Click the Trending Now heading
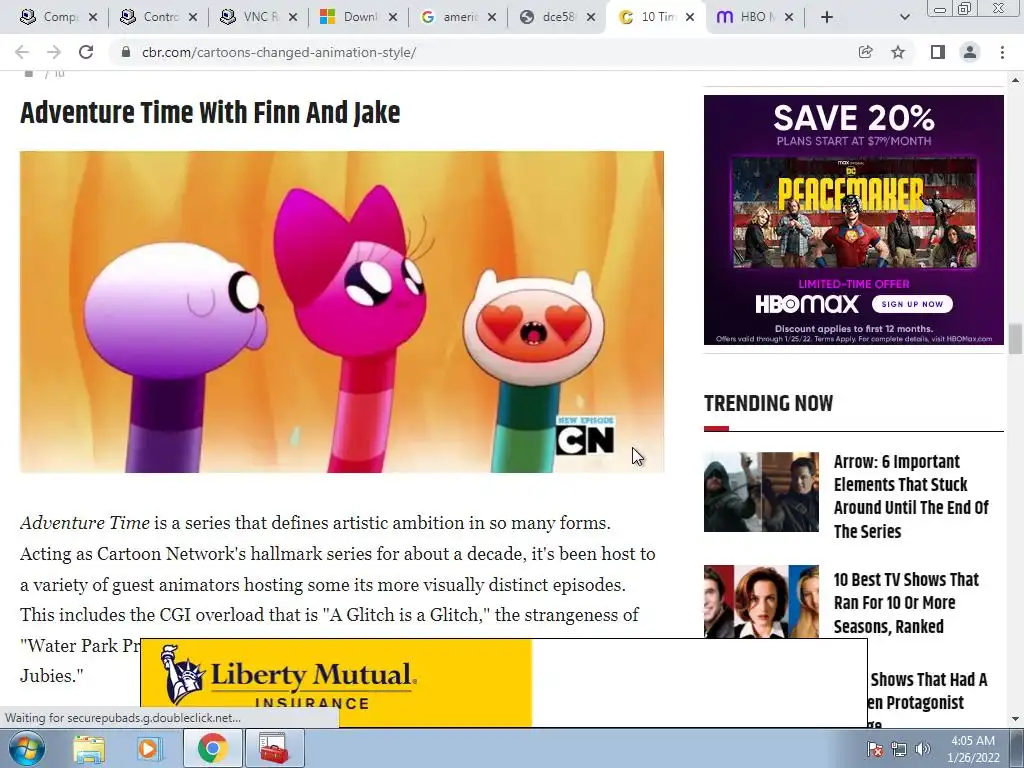 (768, 403)
